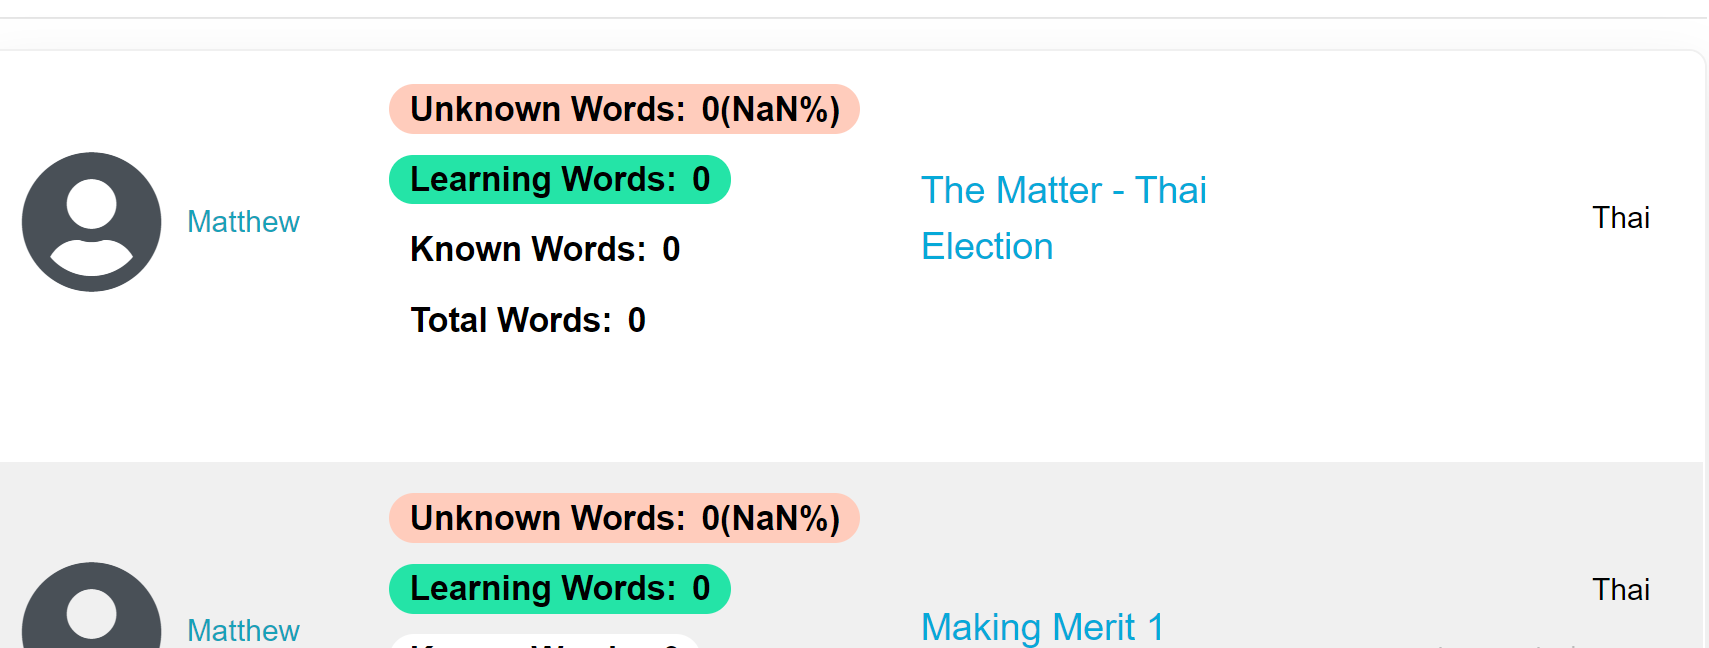Open Matthew's profile link in gray row
This screenshot has width=1709, height=648.
pos(243,630)
